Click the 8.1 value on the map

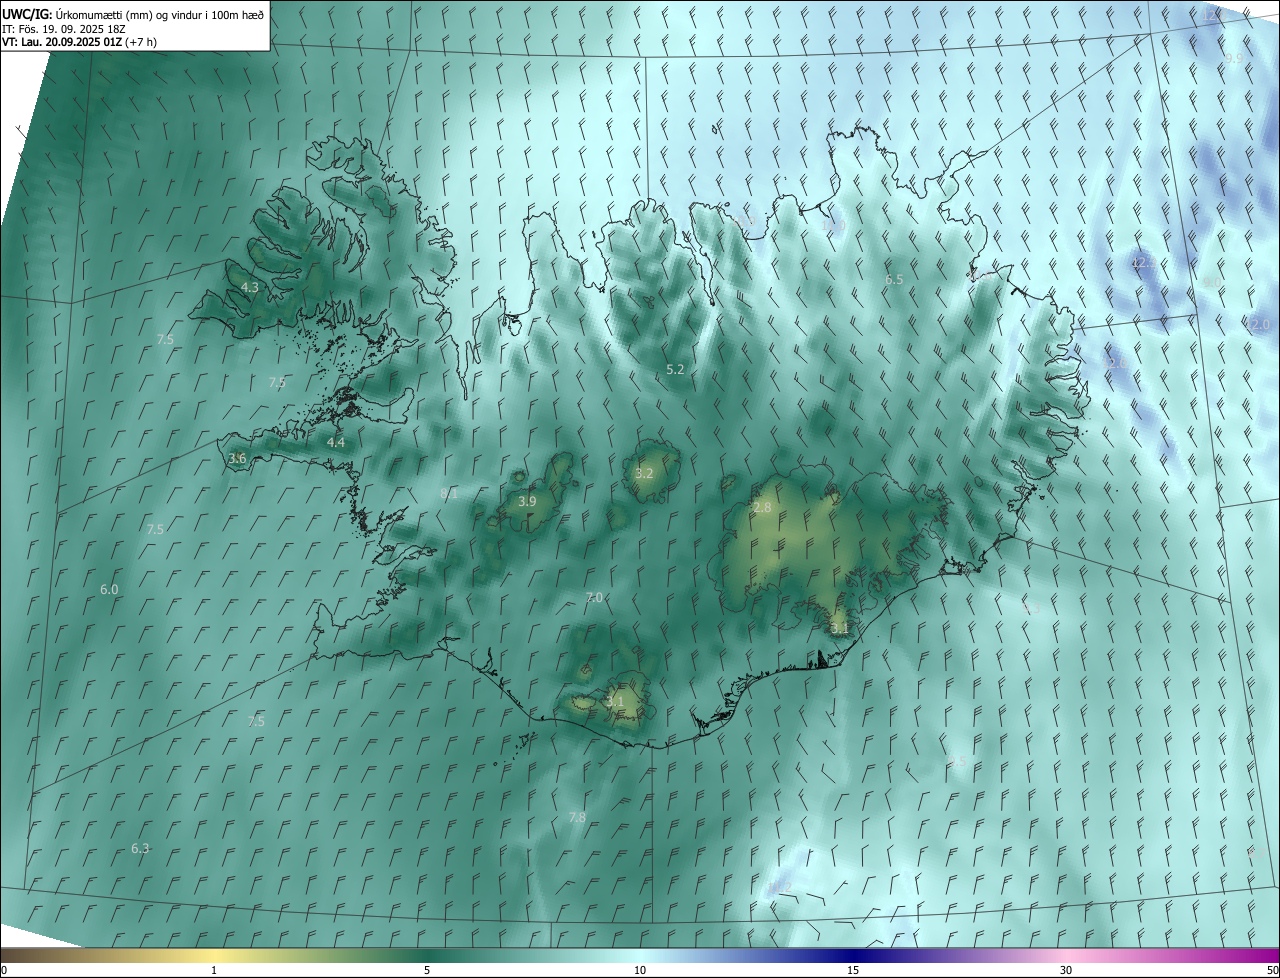coord(449,493)
